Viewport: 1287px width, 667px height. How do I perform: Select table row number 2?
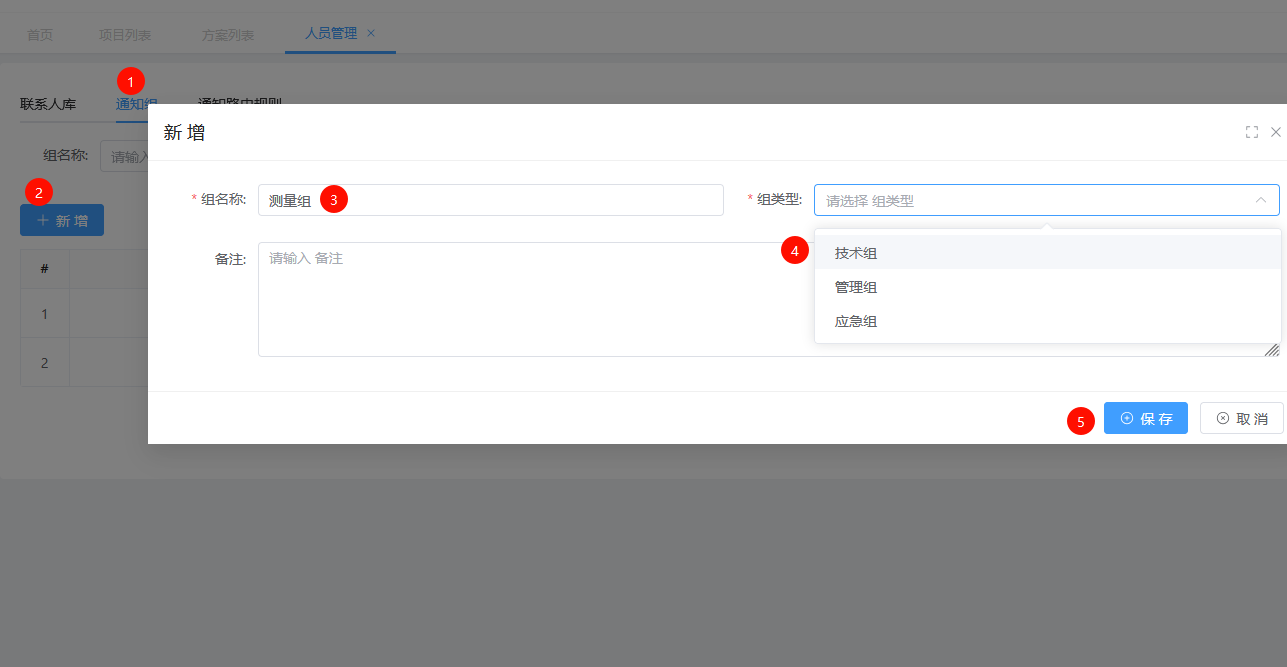(x=44, y=363)
